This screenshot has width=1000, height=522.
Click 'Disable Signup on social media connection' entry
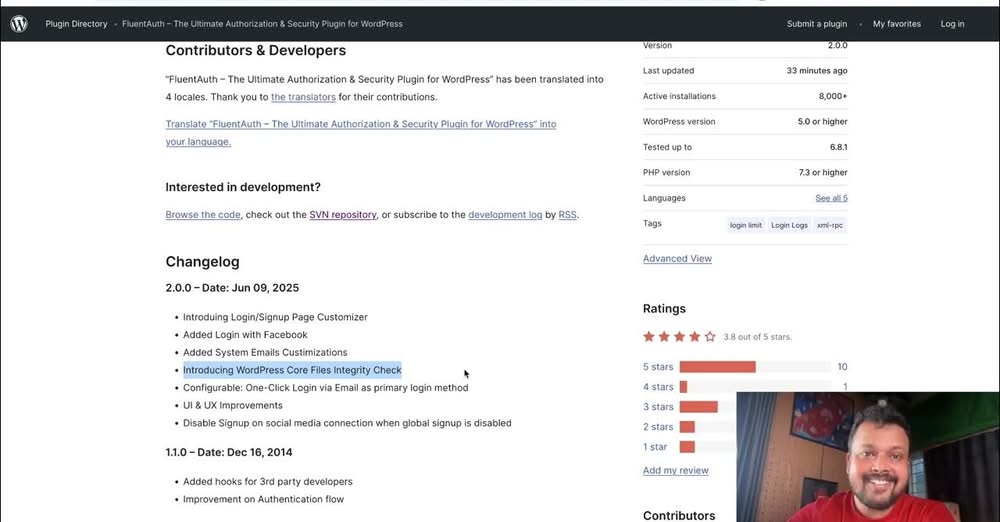point(347,423)
